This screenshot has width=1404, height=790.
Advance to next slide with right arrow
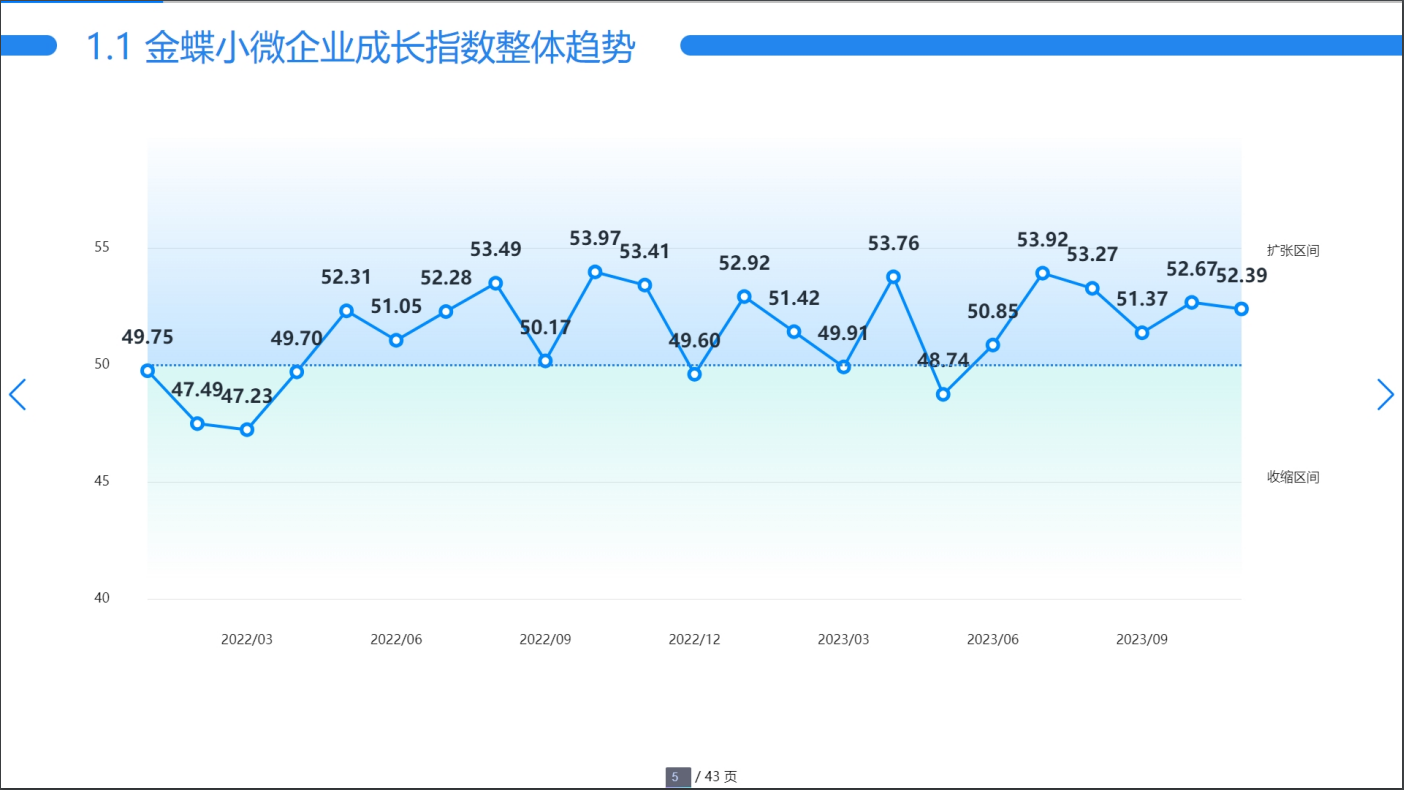click(x=1385, y=395)
